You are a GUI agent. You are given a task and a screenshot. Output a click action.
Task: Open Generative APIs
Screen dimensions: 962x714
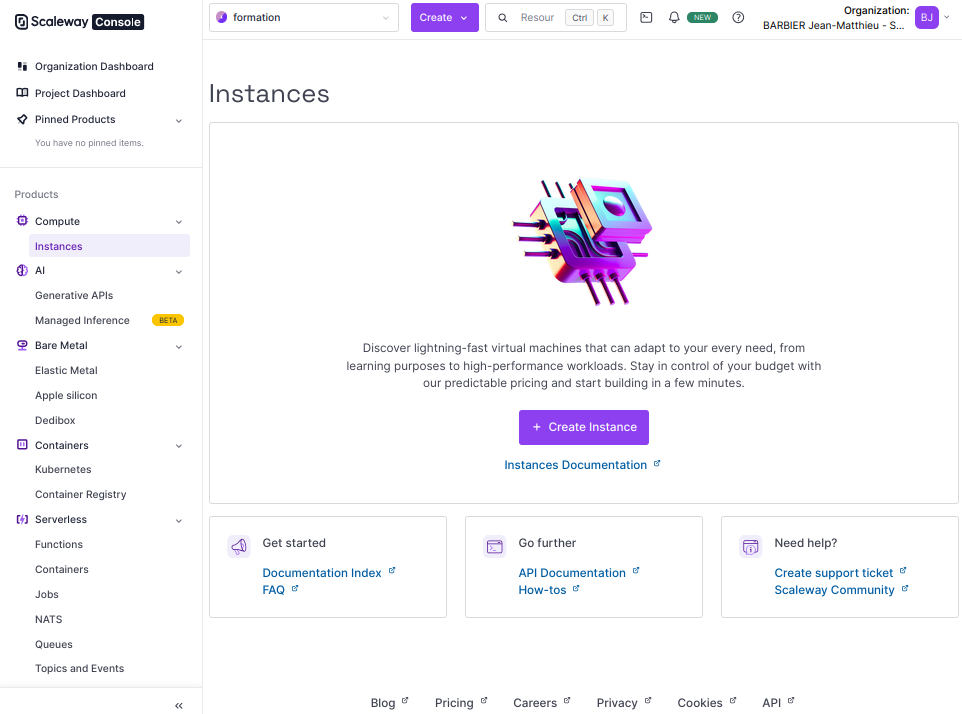pyautogui.click(x=74, y=295)
